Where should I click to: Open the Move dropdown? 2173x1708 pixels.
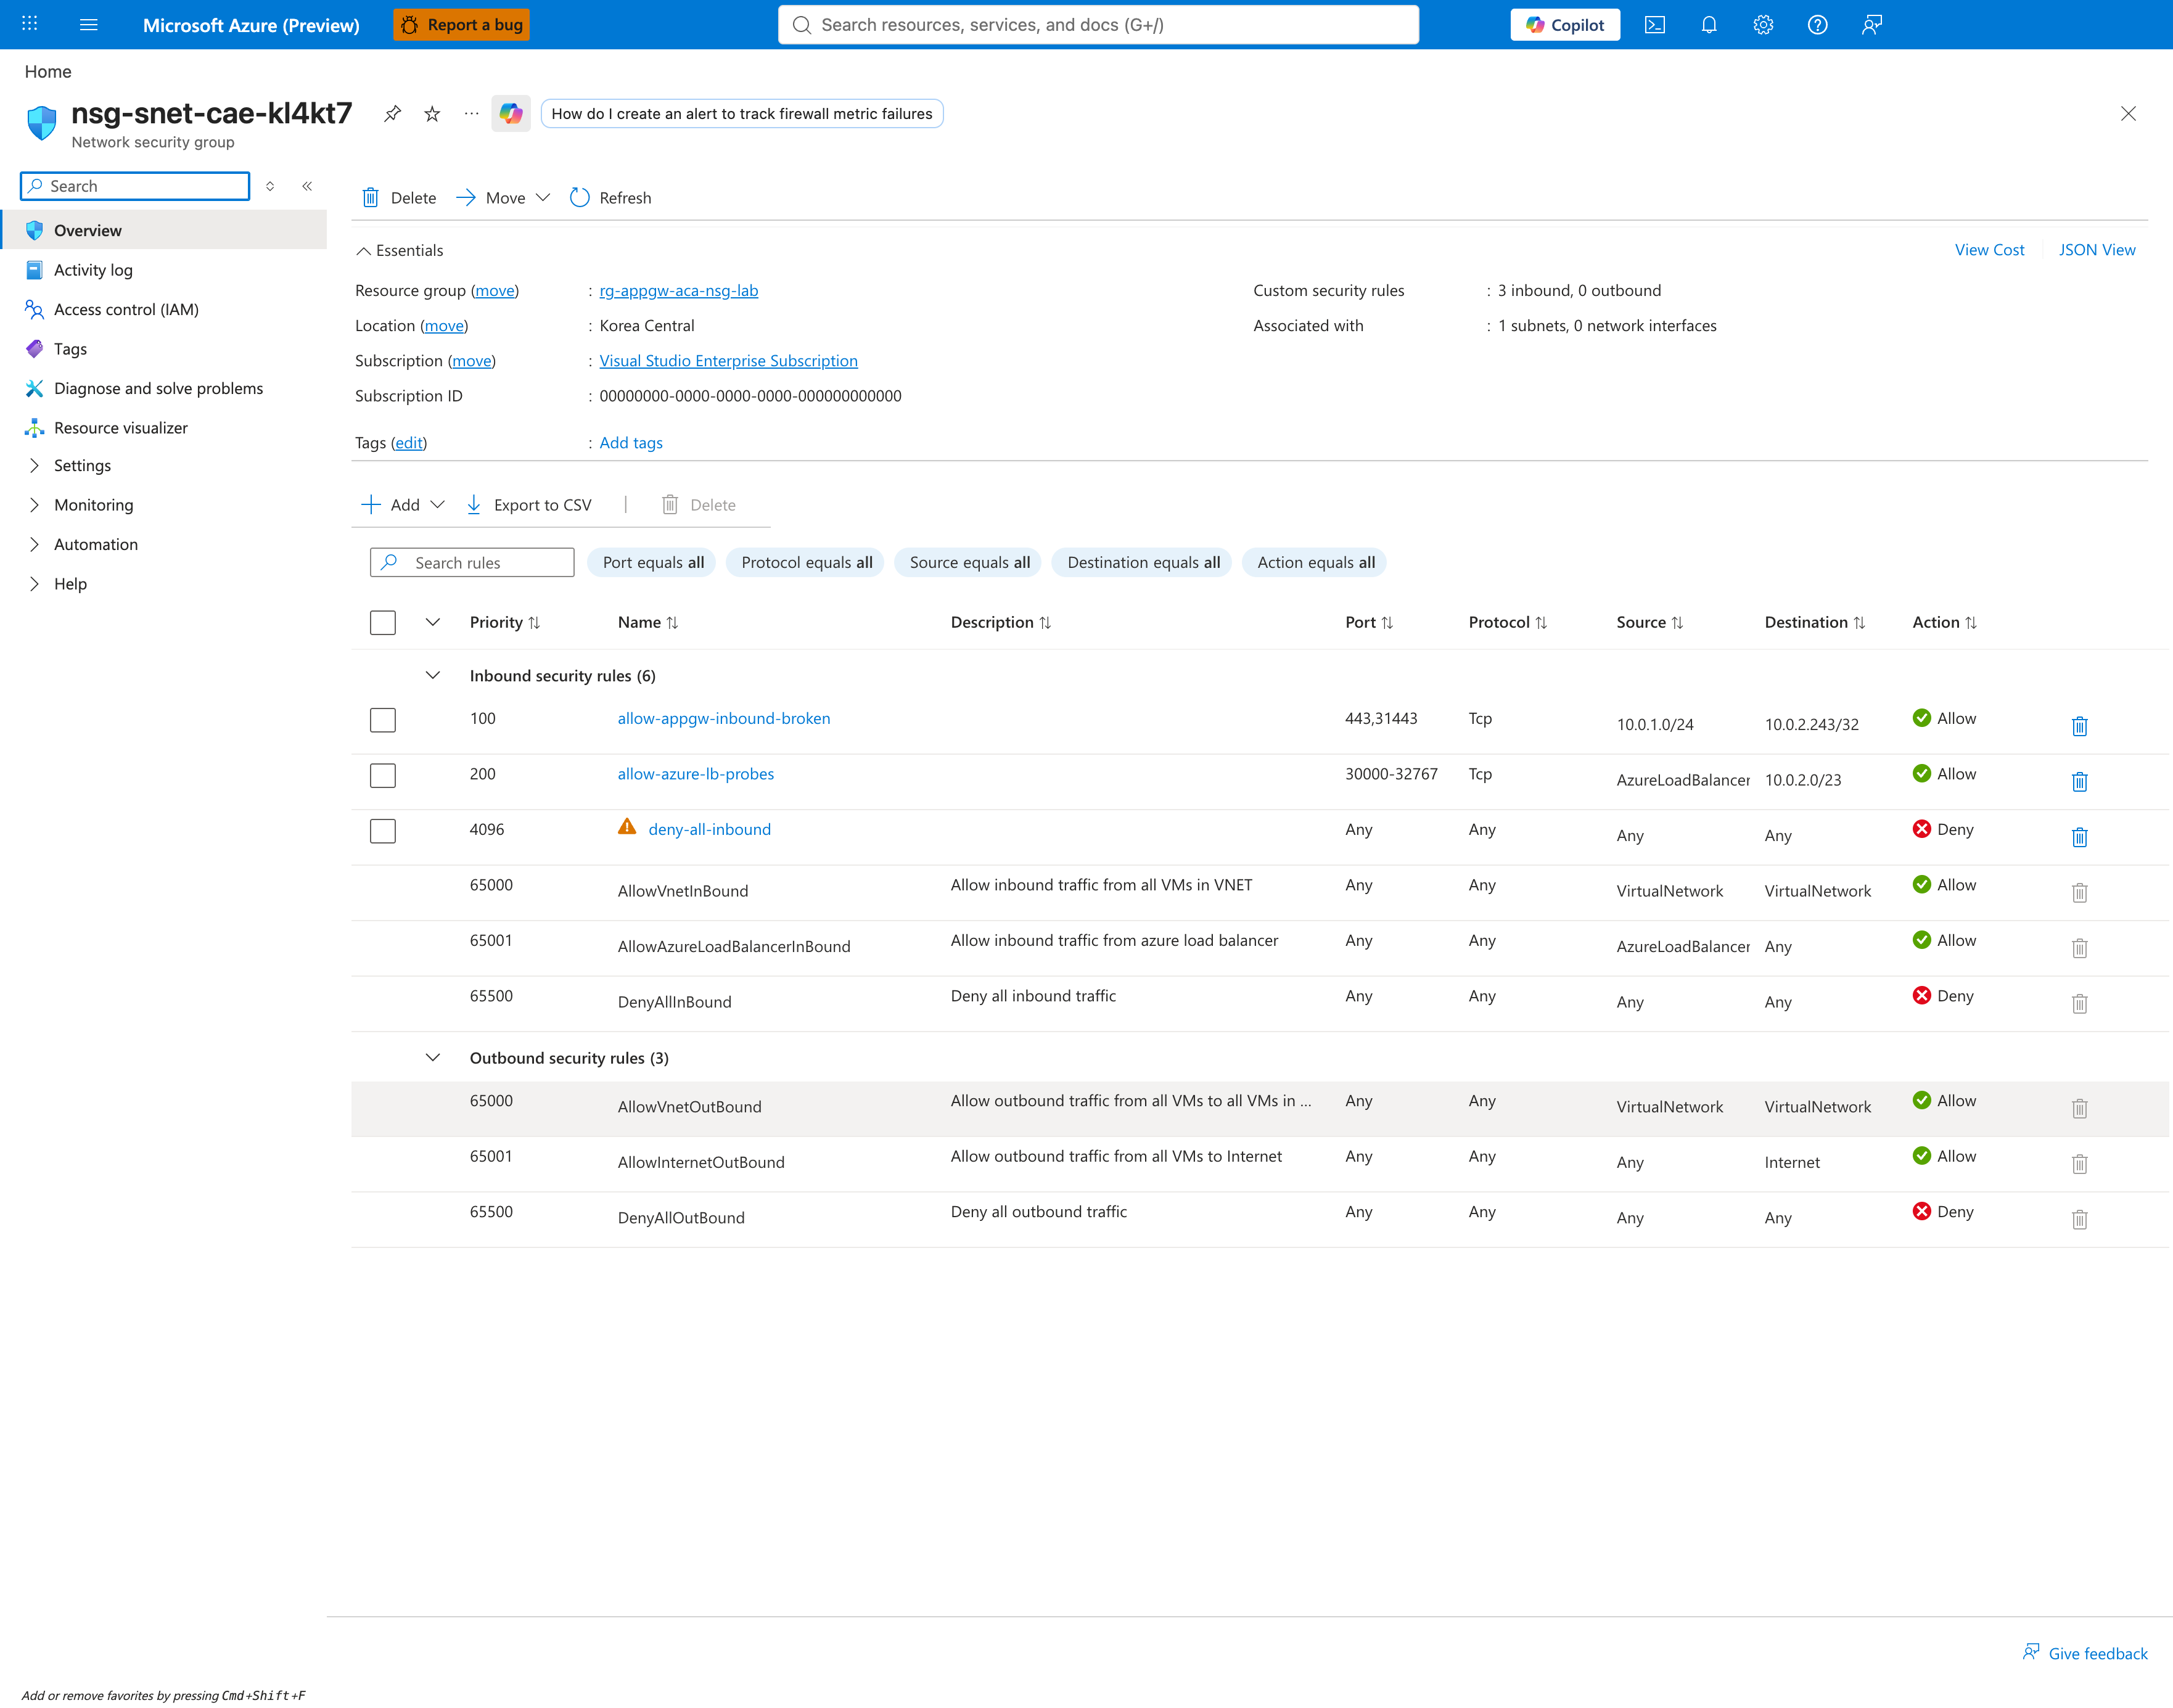[503, 198]
